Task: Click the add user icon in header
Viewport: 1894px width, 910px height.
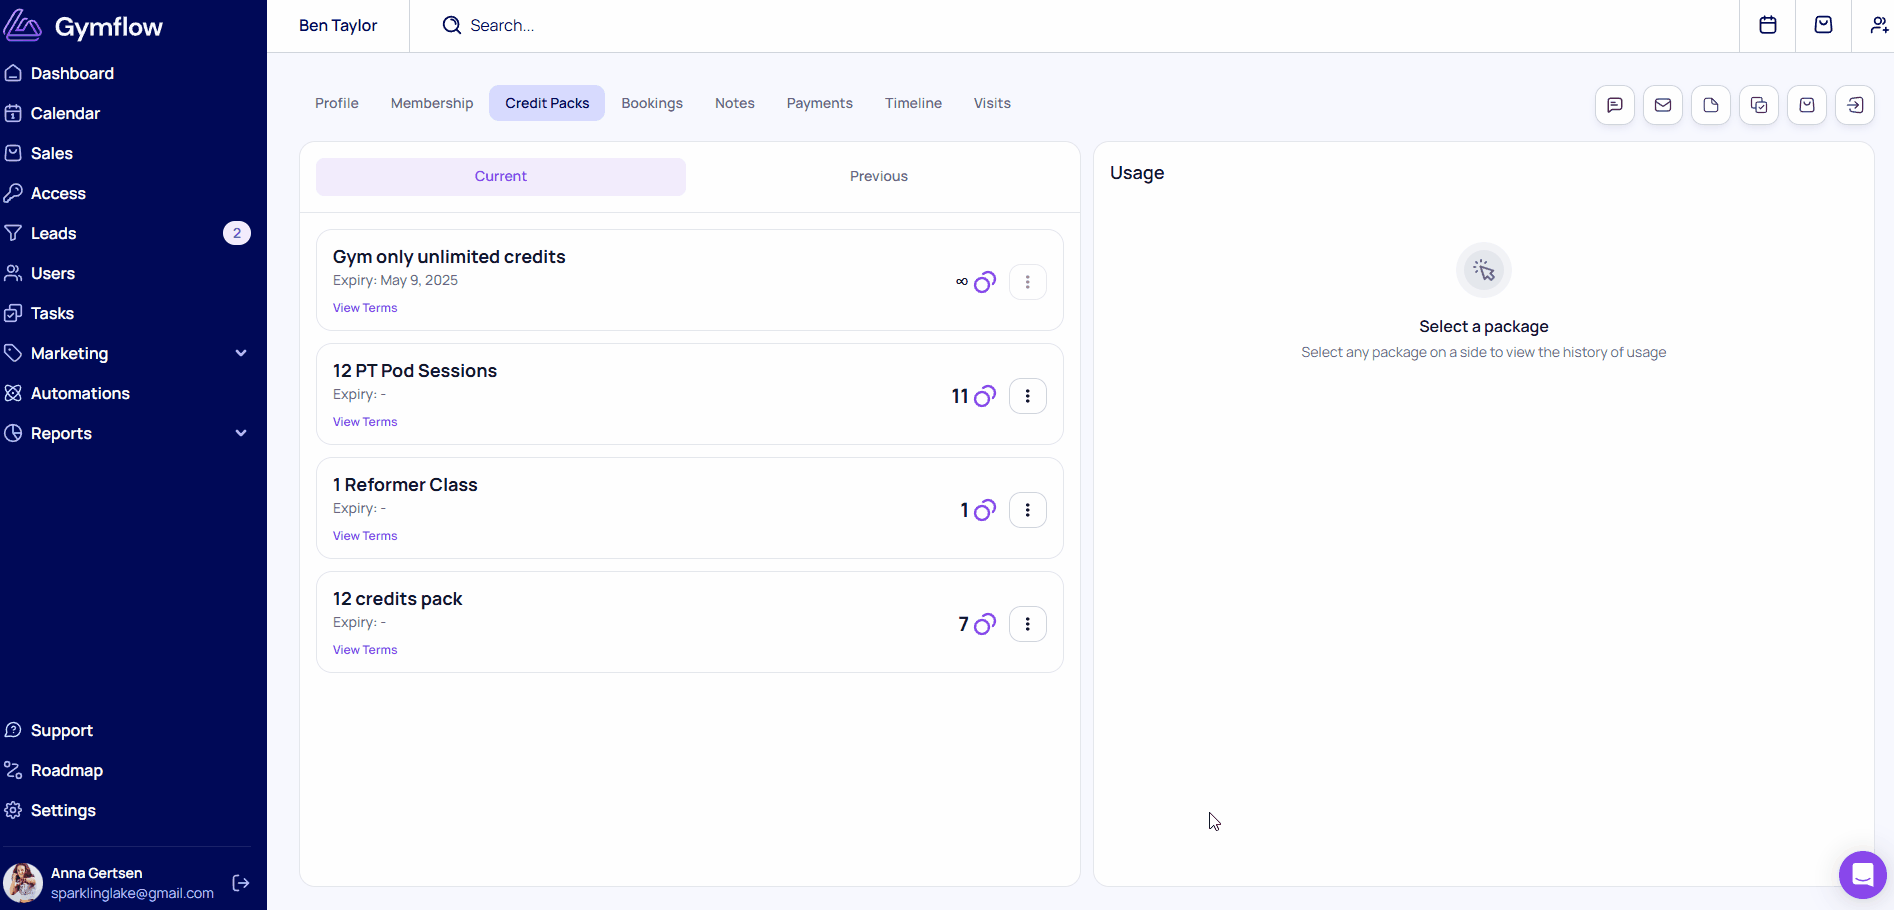Action: pos(1878,25)
